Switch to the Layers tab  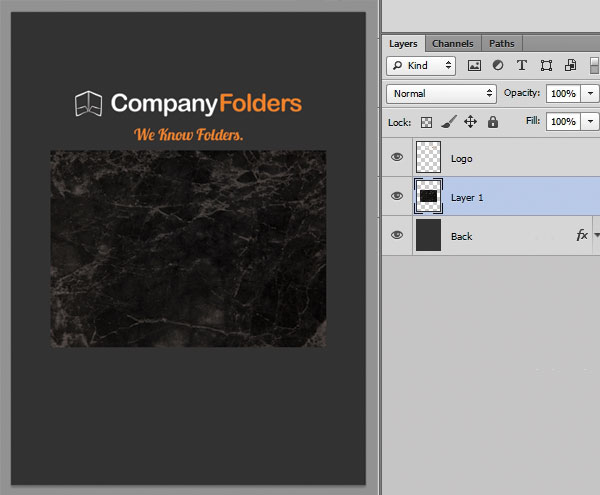click(x=403, y=44)
